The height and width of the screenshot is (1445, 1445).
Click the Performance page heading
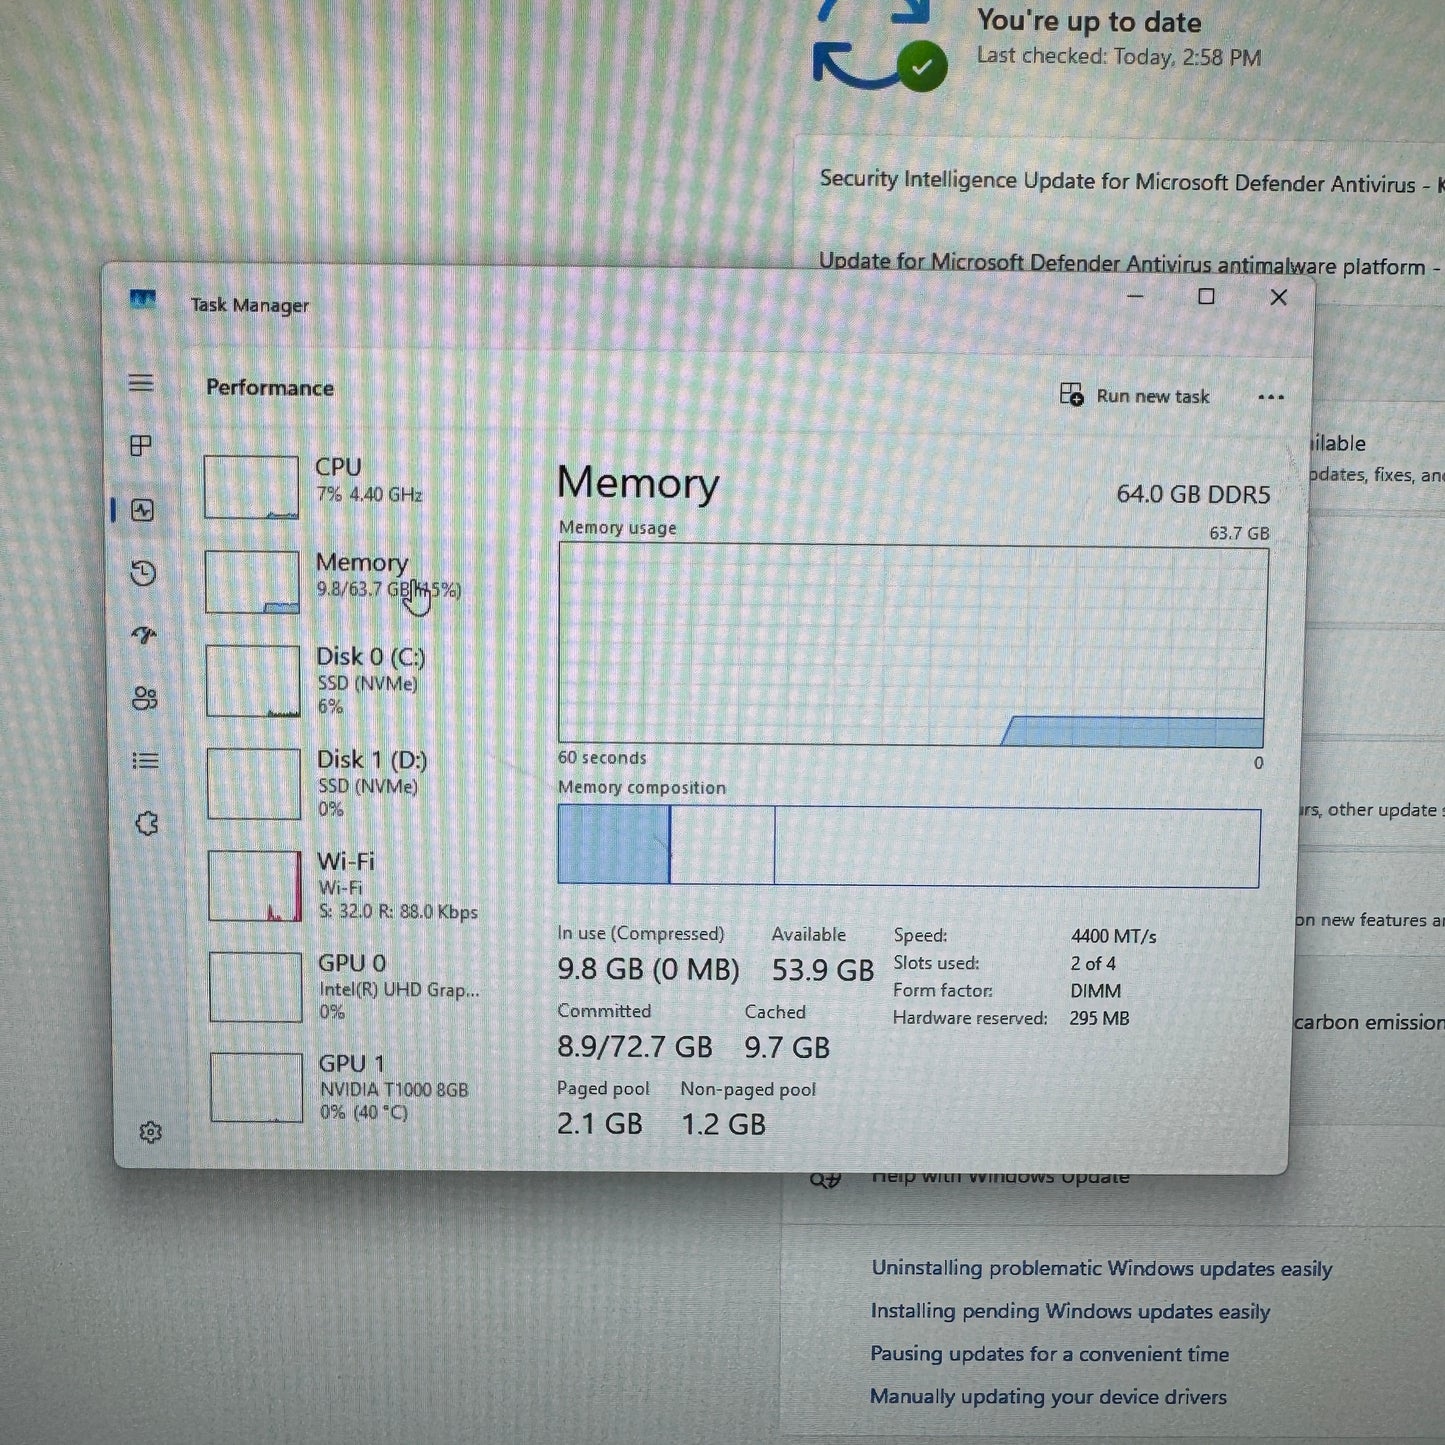click(270, 388)
